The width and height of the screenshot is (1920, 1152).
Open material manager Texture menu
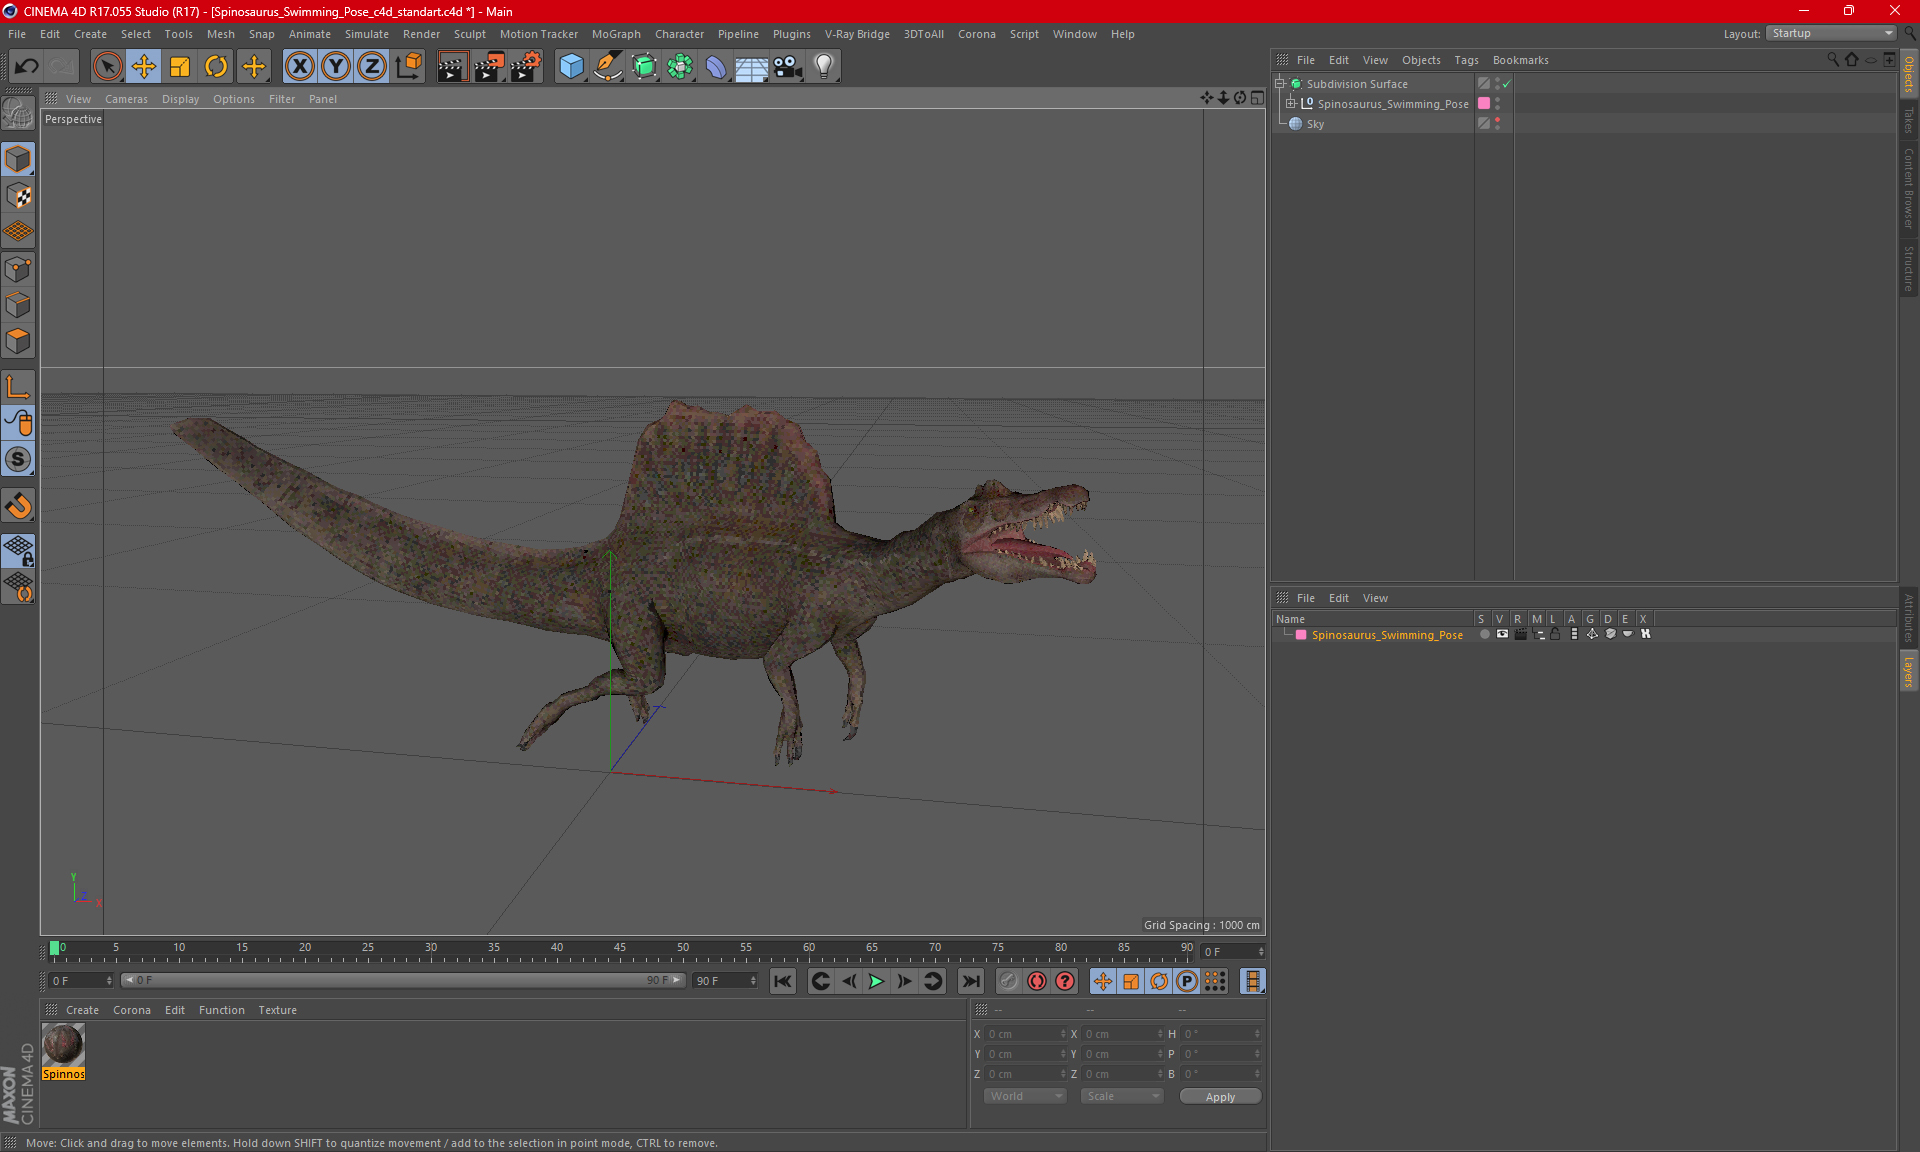pyautogui.click(x=277, y=1010)
